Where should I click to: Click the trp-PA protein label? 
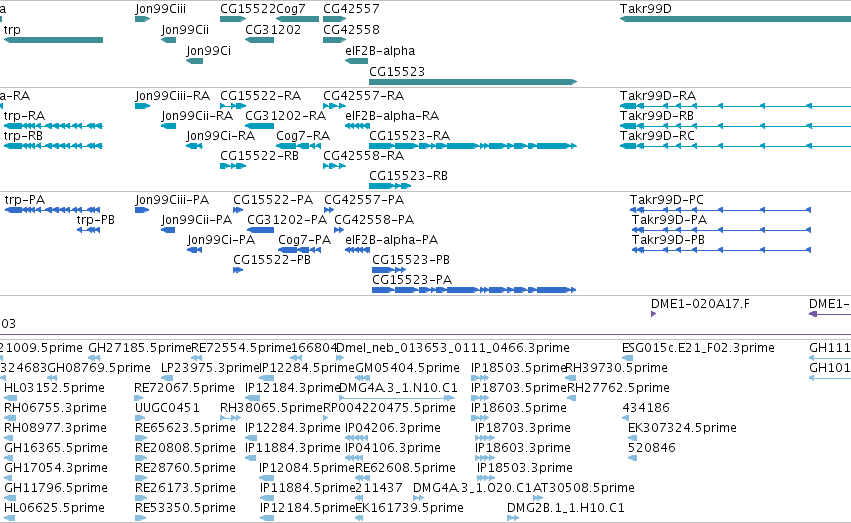24,200
